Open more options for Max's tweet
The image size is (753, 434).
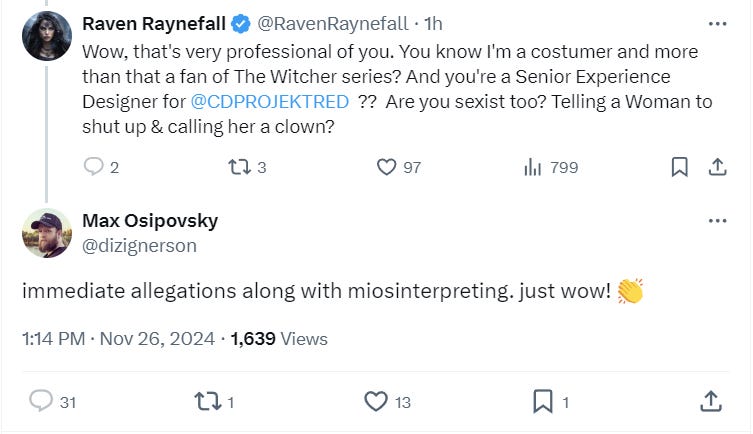(717, 221)
